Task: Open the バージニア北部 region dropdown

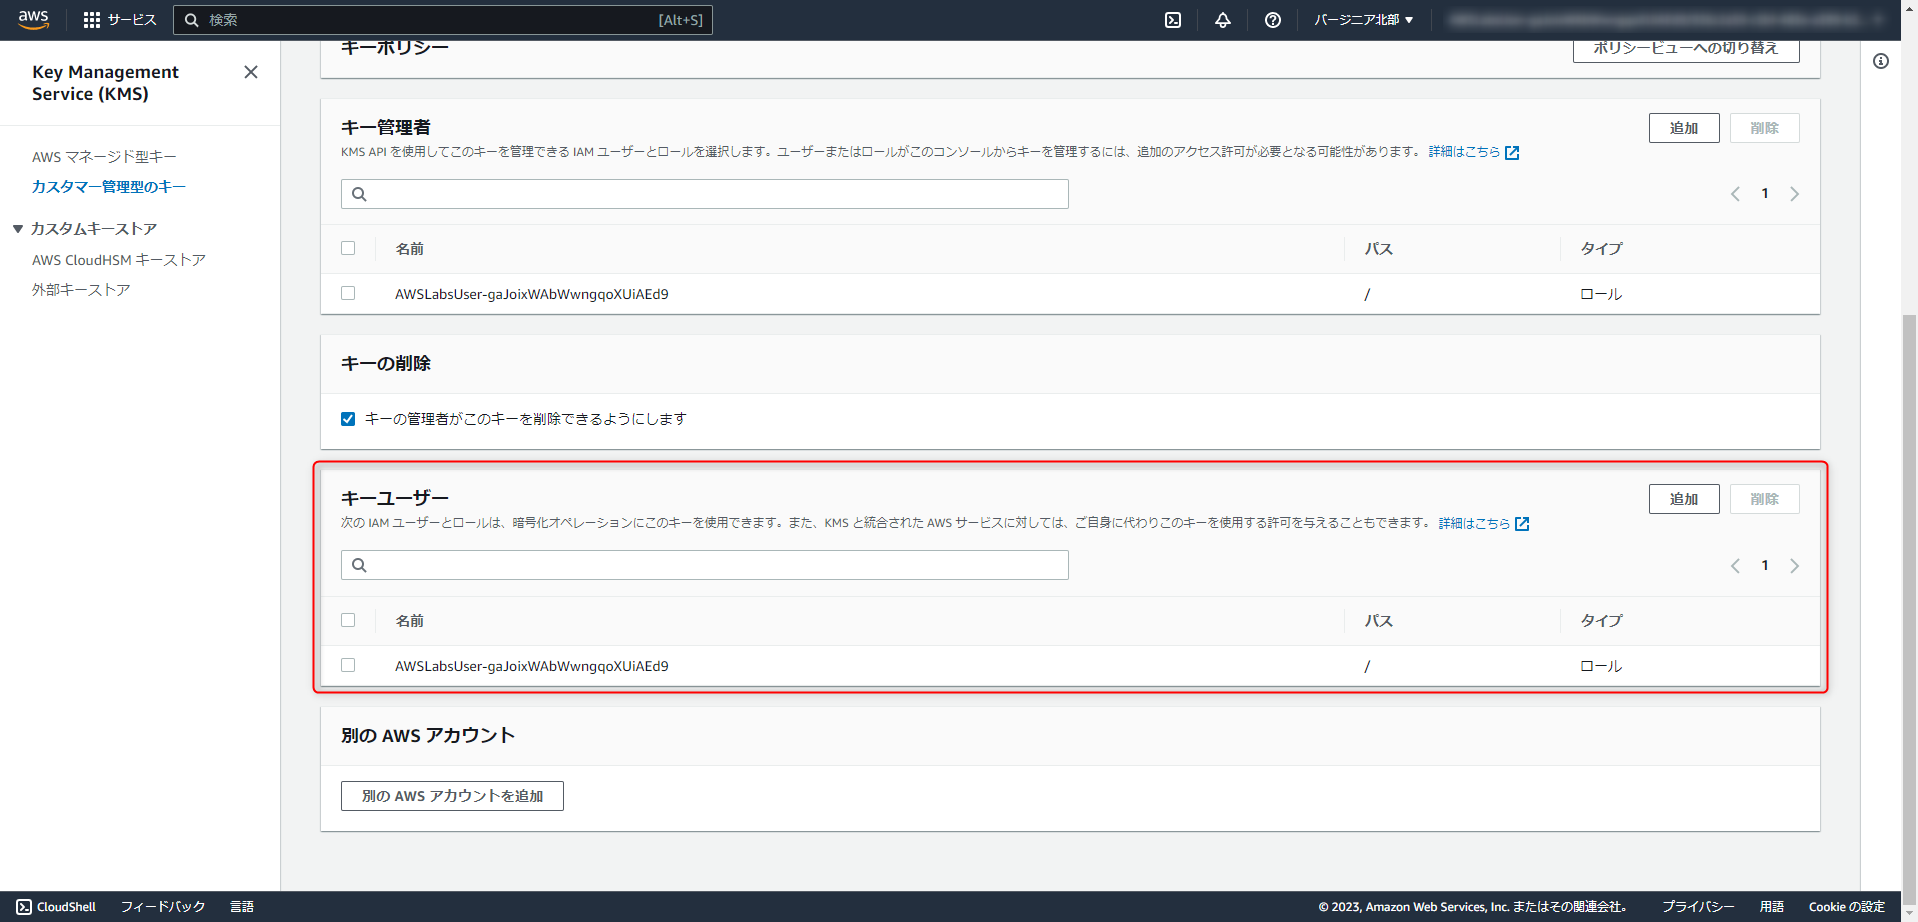Action: click(x=1363, y=19)
